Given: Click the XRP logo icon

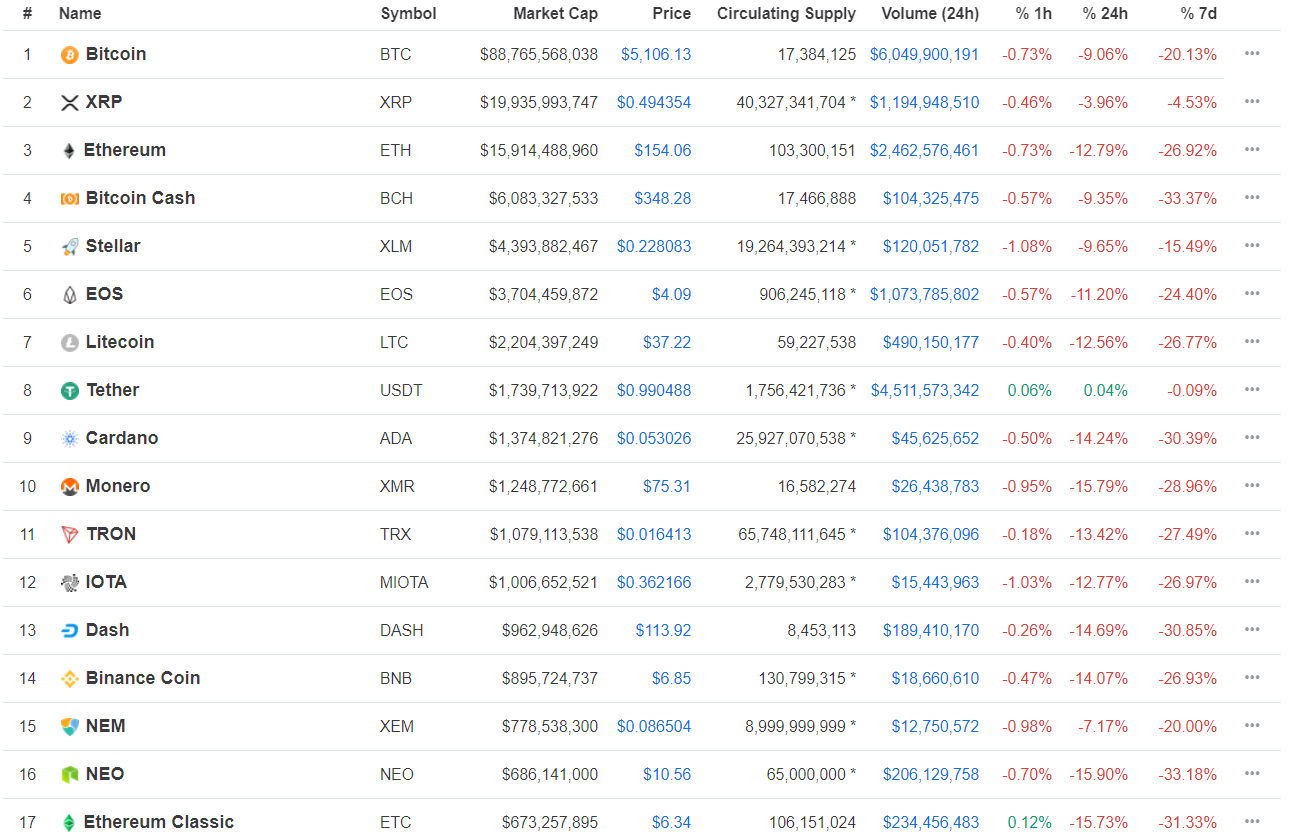Looking at the screenshot, I should coord(70,102).
